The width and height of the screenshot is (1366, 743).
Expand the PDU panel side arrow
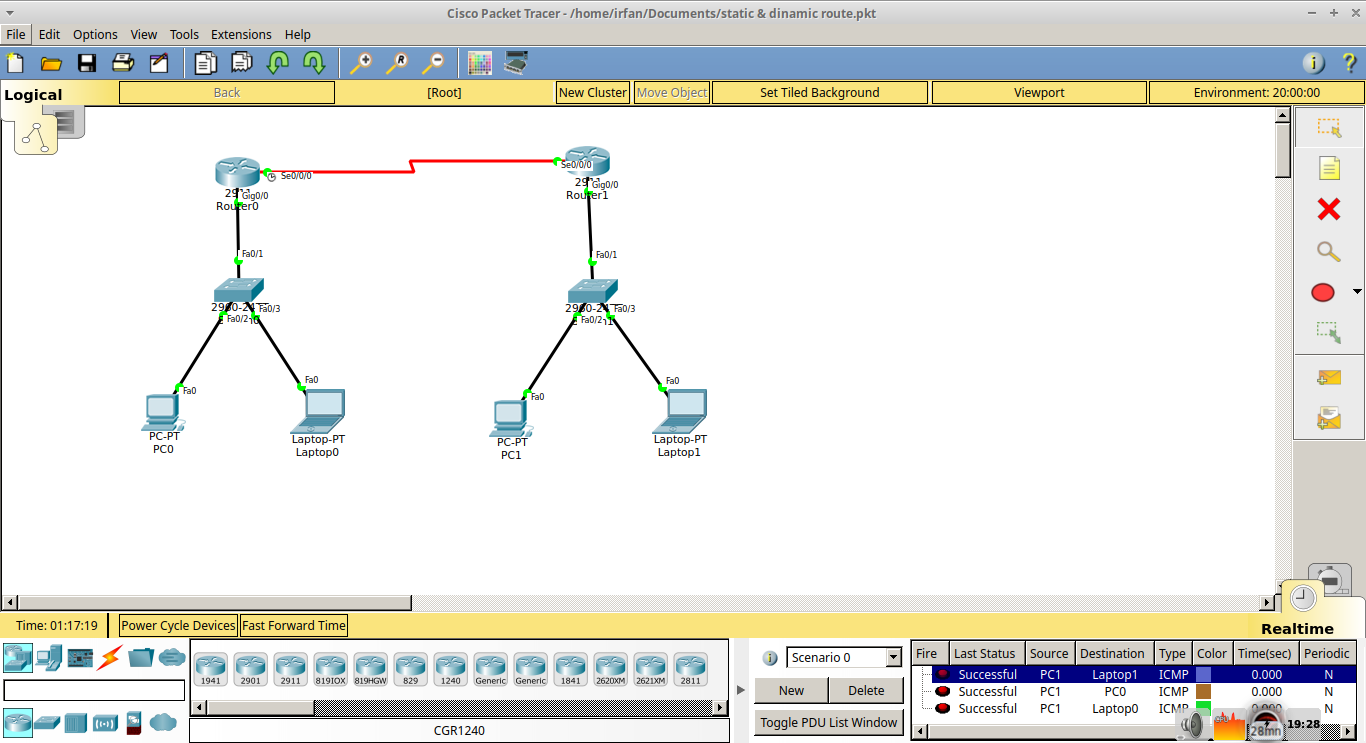tap(741, 689)
